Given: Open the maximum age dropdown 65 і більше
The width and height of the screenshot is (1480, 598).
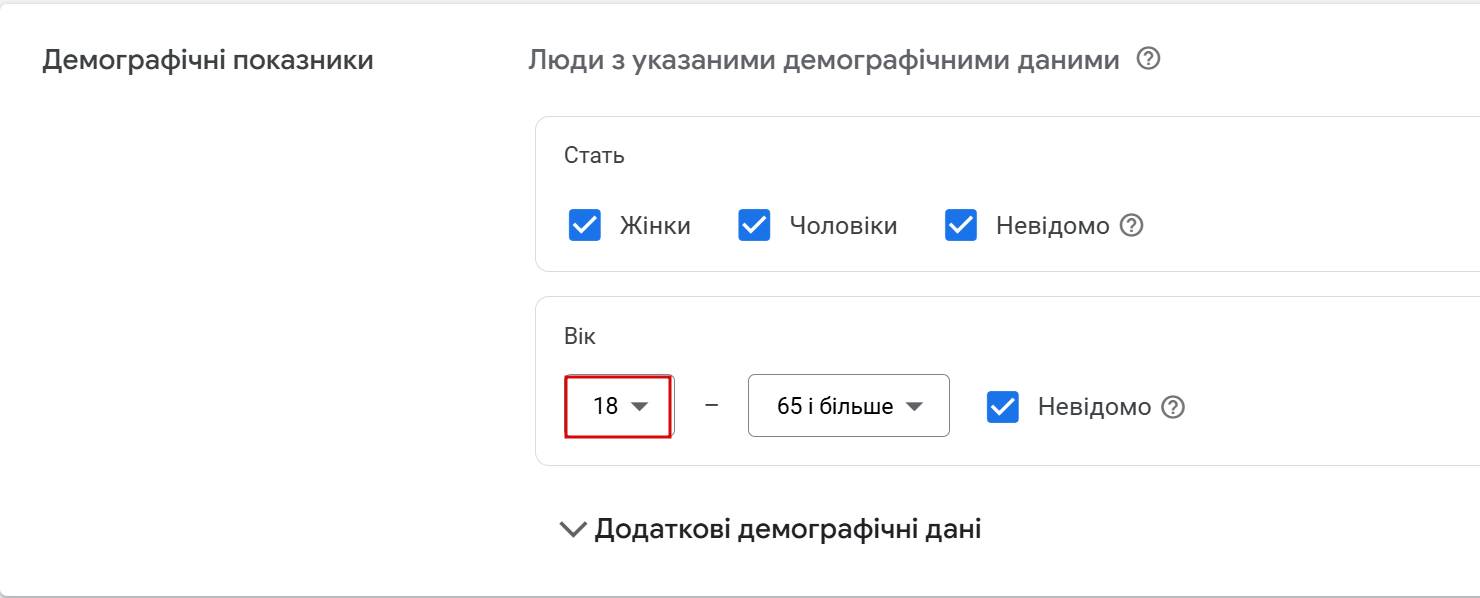Looking at the screenshot, I should tap(835, 407).
